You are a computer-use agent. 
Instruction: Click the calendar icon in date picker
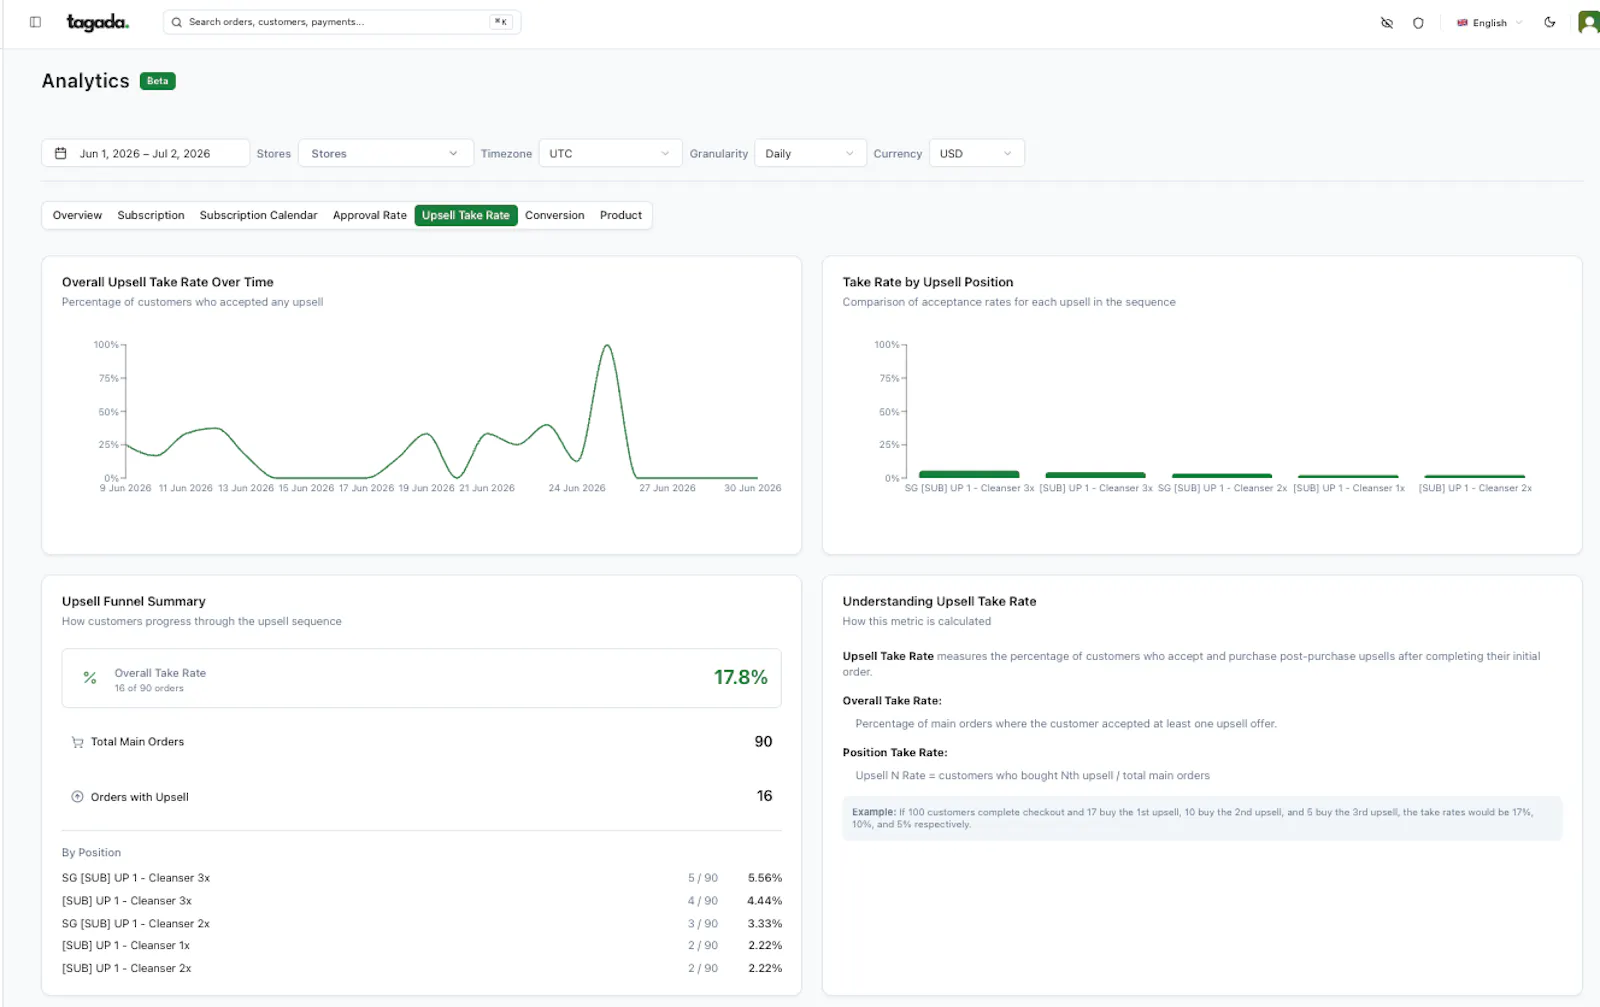(61, 153)
